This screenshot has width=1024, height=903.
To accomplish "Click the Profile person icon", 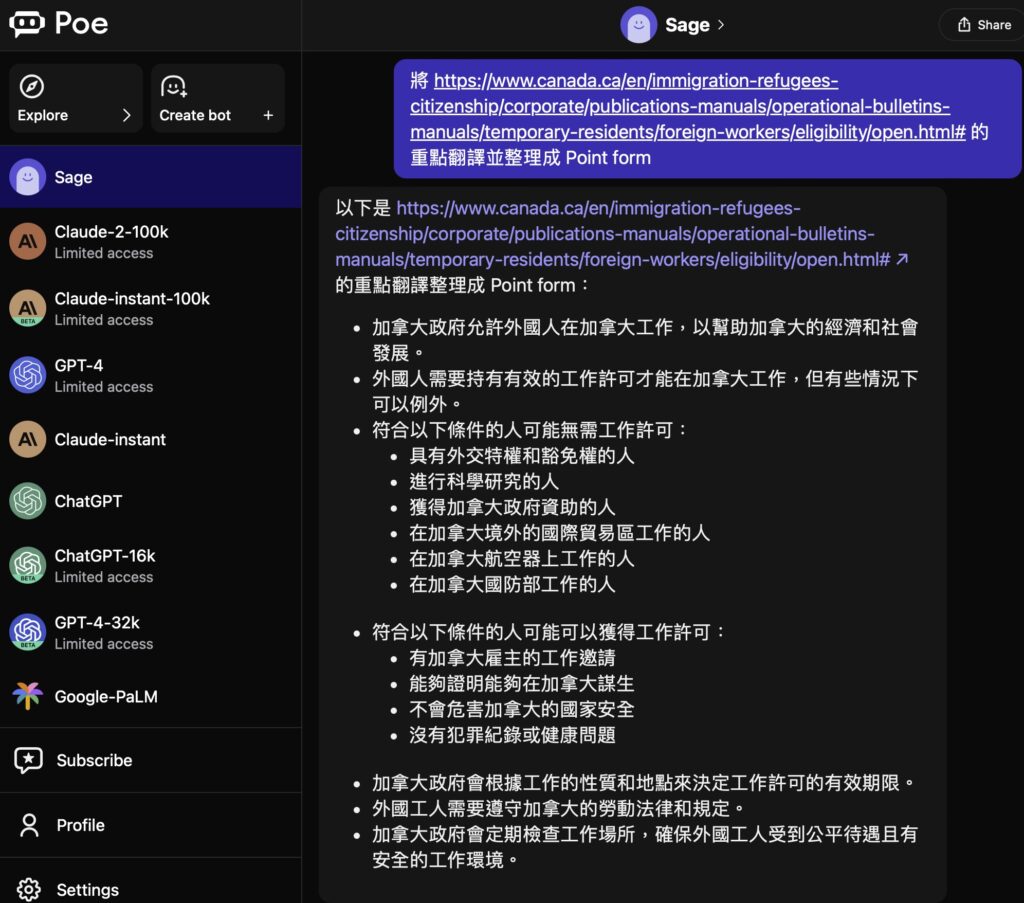I will point(29,825).
